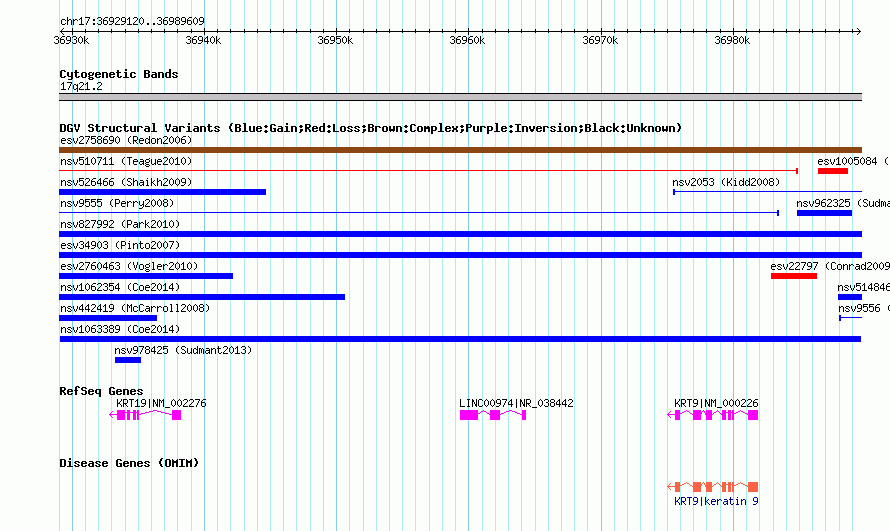The height and width of the screenshot is (531, 890).
Task: Click the chr17:36929120..36989609 coordinate label
Action: pyautogui.click(x=132, y=22)
